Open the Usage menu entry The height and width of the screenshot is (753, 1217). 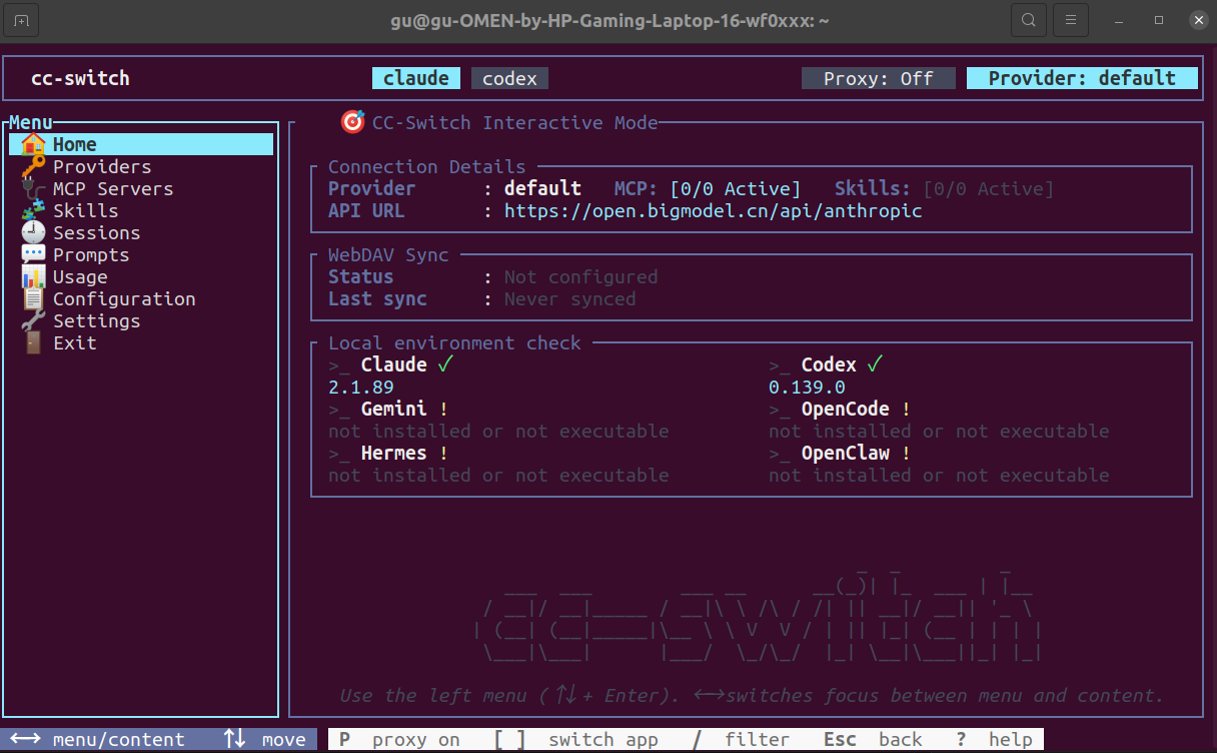141,277
